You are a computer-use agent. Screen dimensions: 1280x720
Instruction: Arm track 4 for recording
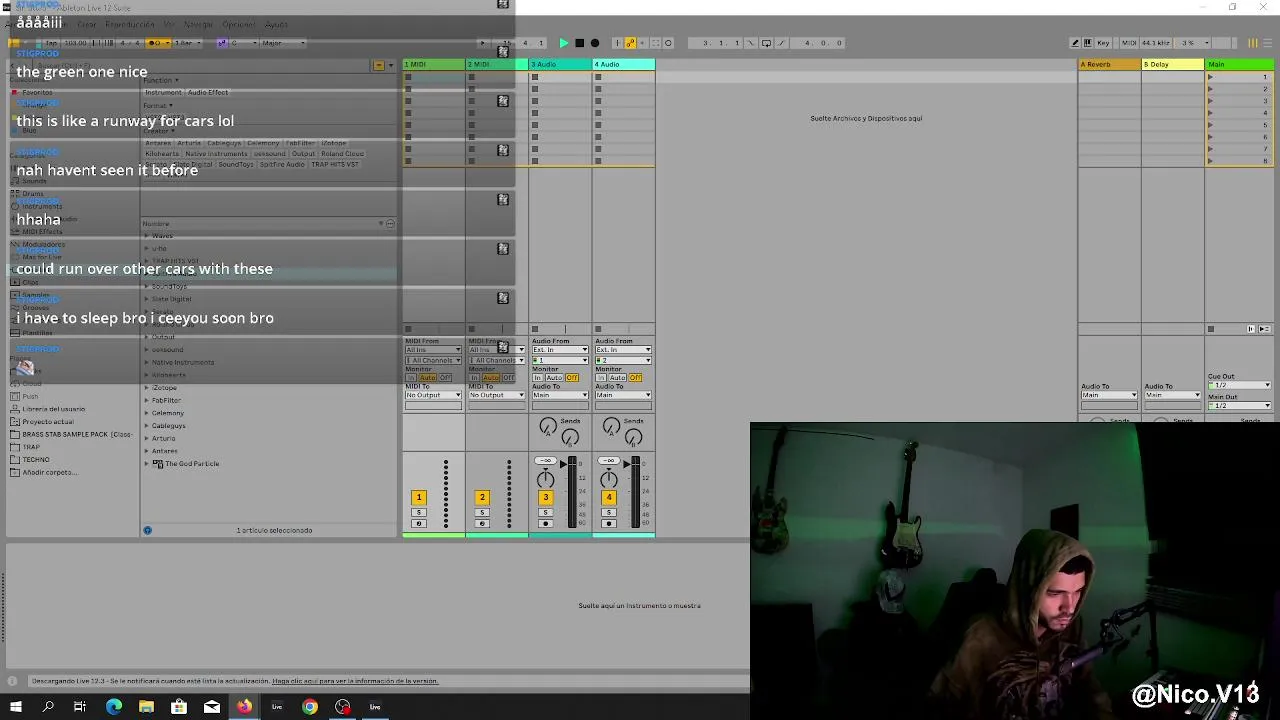point(609,523)
